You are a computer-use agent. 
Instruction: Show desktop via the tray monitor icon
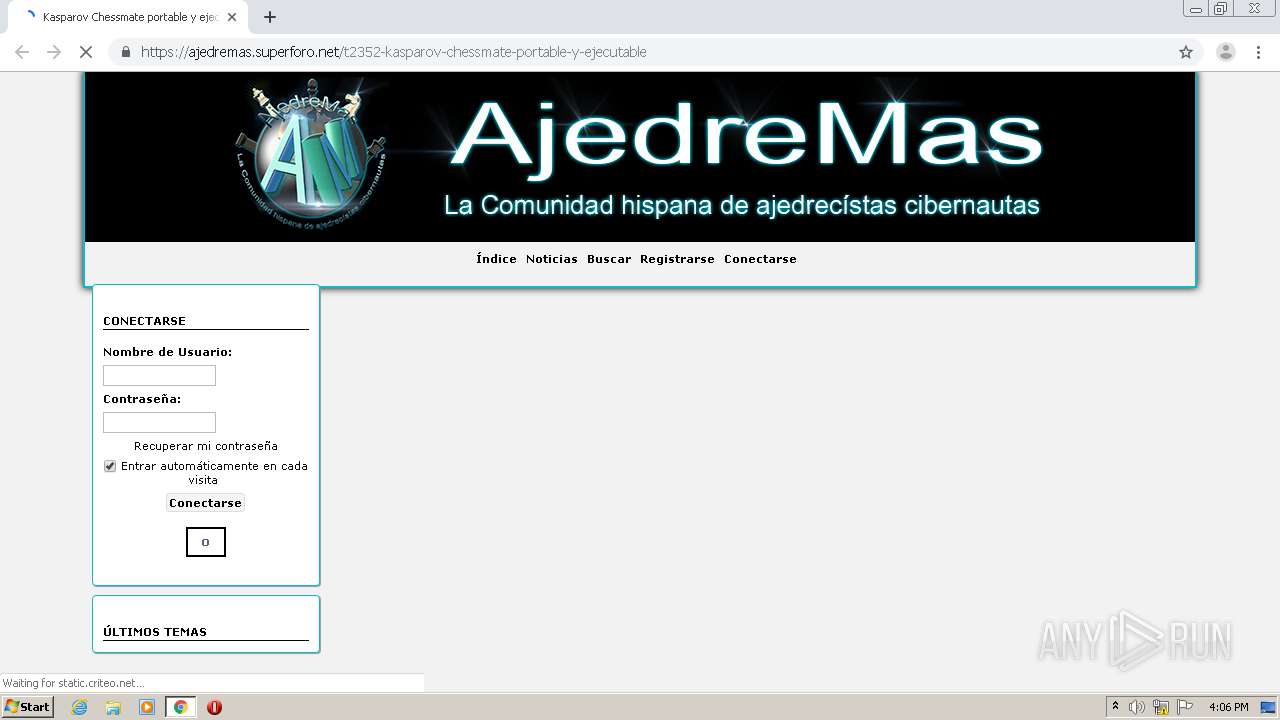tap(1268, 707)
